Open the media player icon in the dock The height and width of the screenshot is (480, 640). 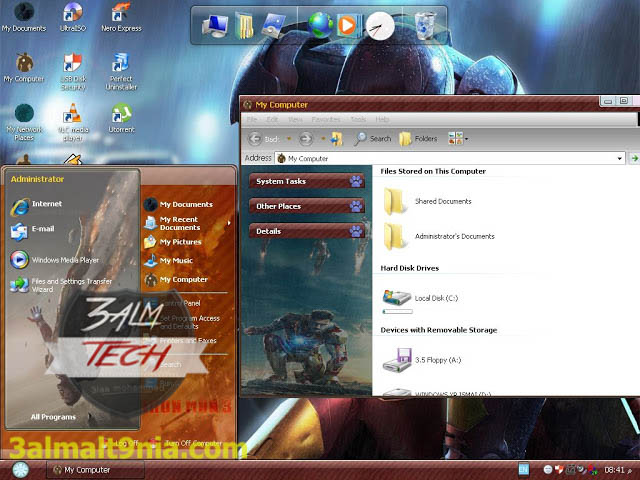tap(348, 25)
